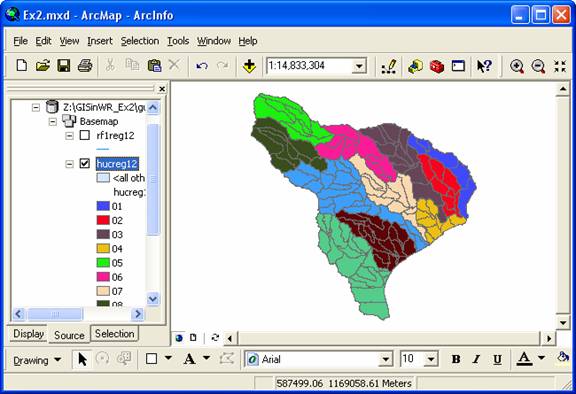Click the blue 01 legend color swatch
The image size is (576, 394).
point(103,206)
